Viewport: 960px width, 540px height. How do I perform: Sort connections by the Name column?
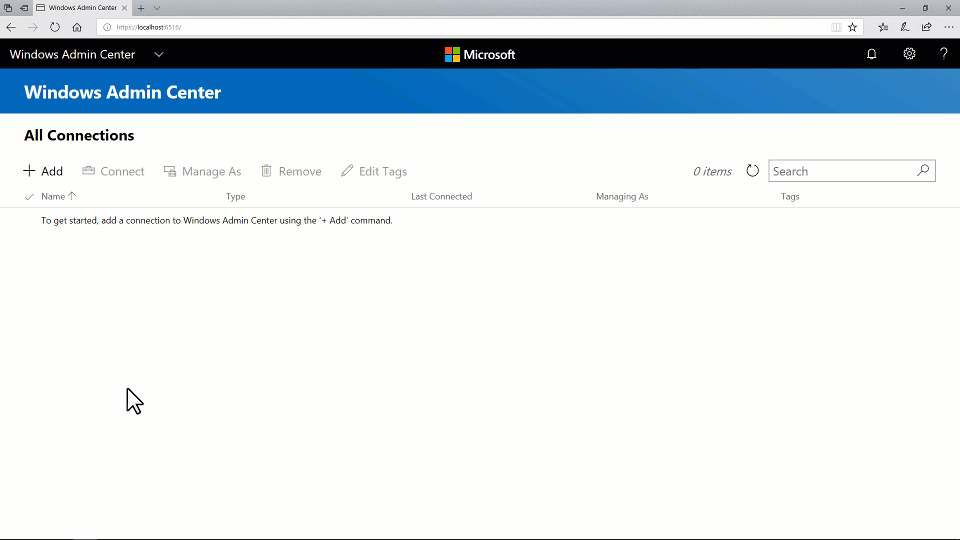(53, 197)
